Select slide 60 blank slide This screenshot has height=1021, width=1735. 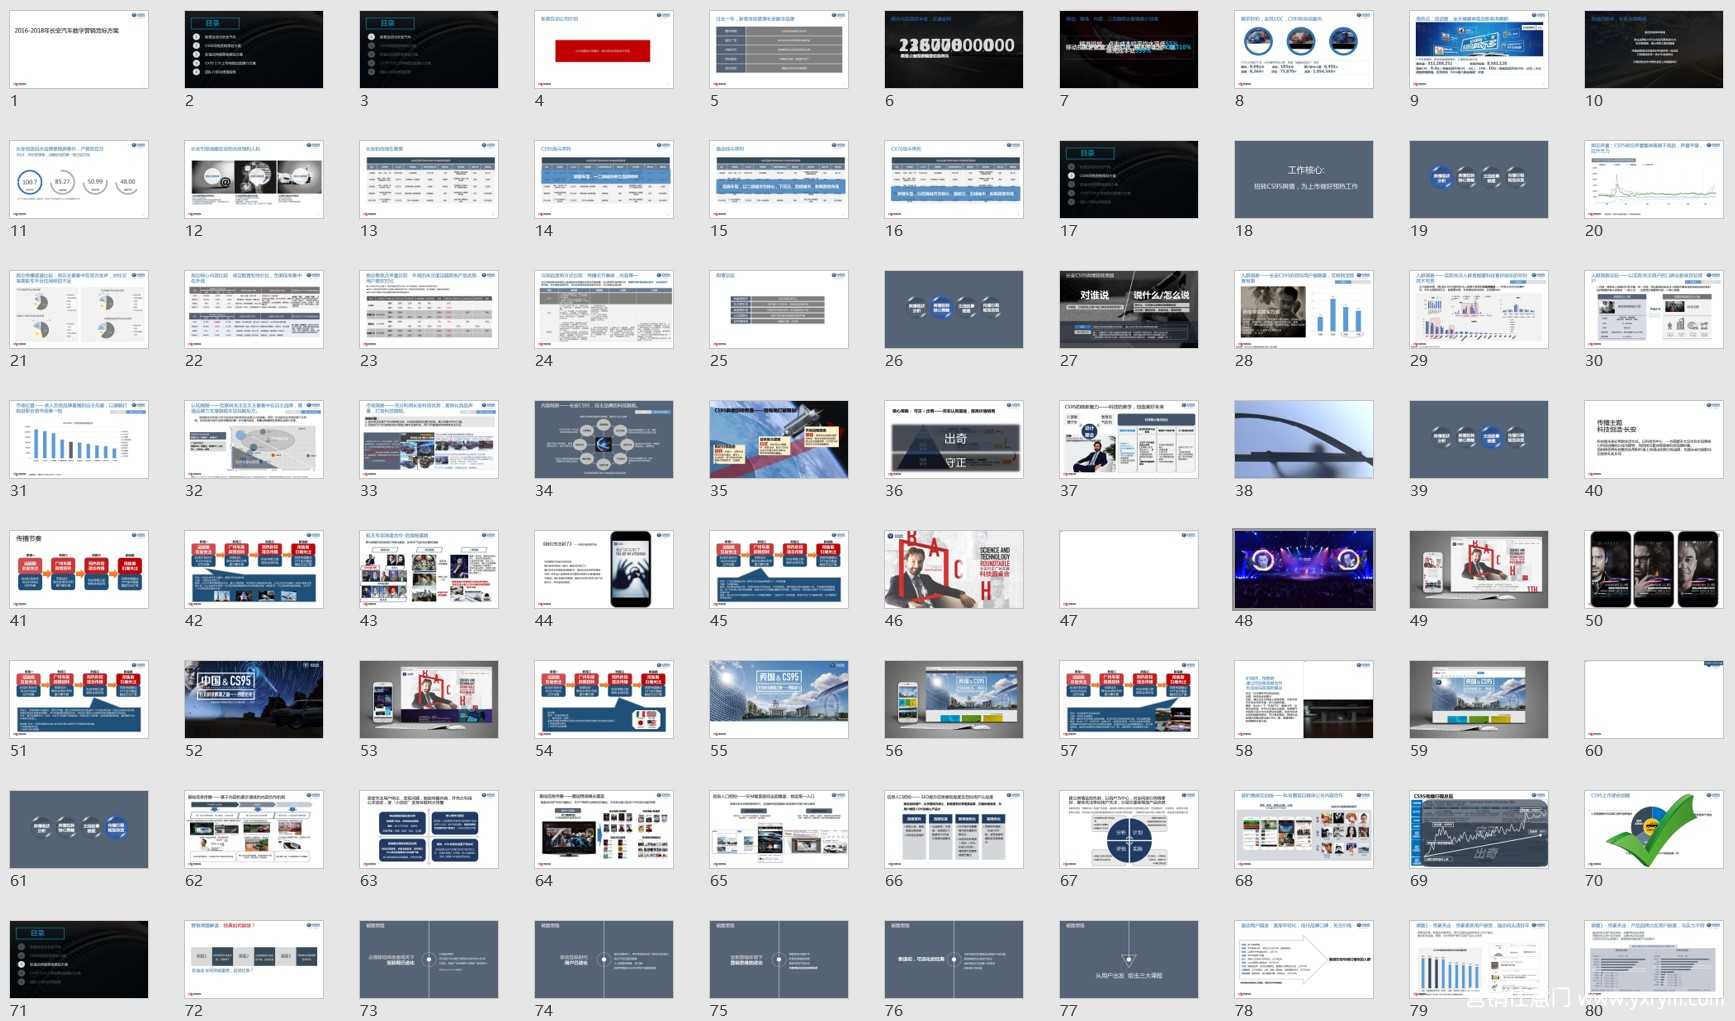point(1654,699)
